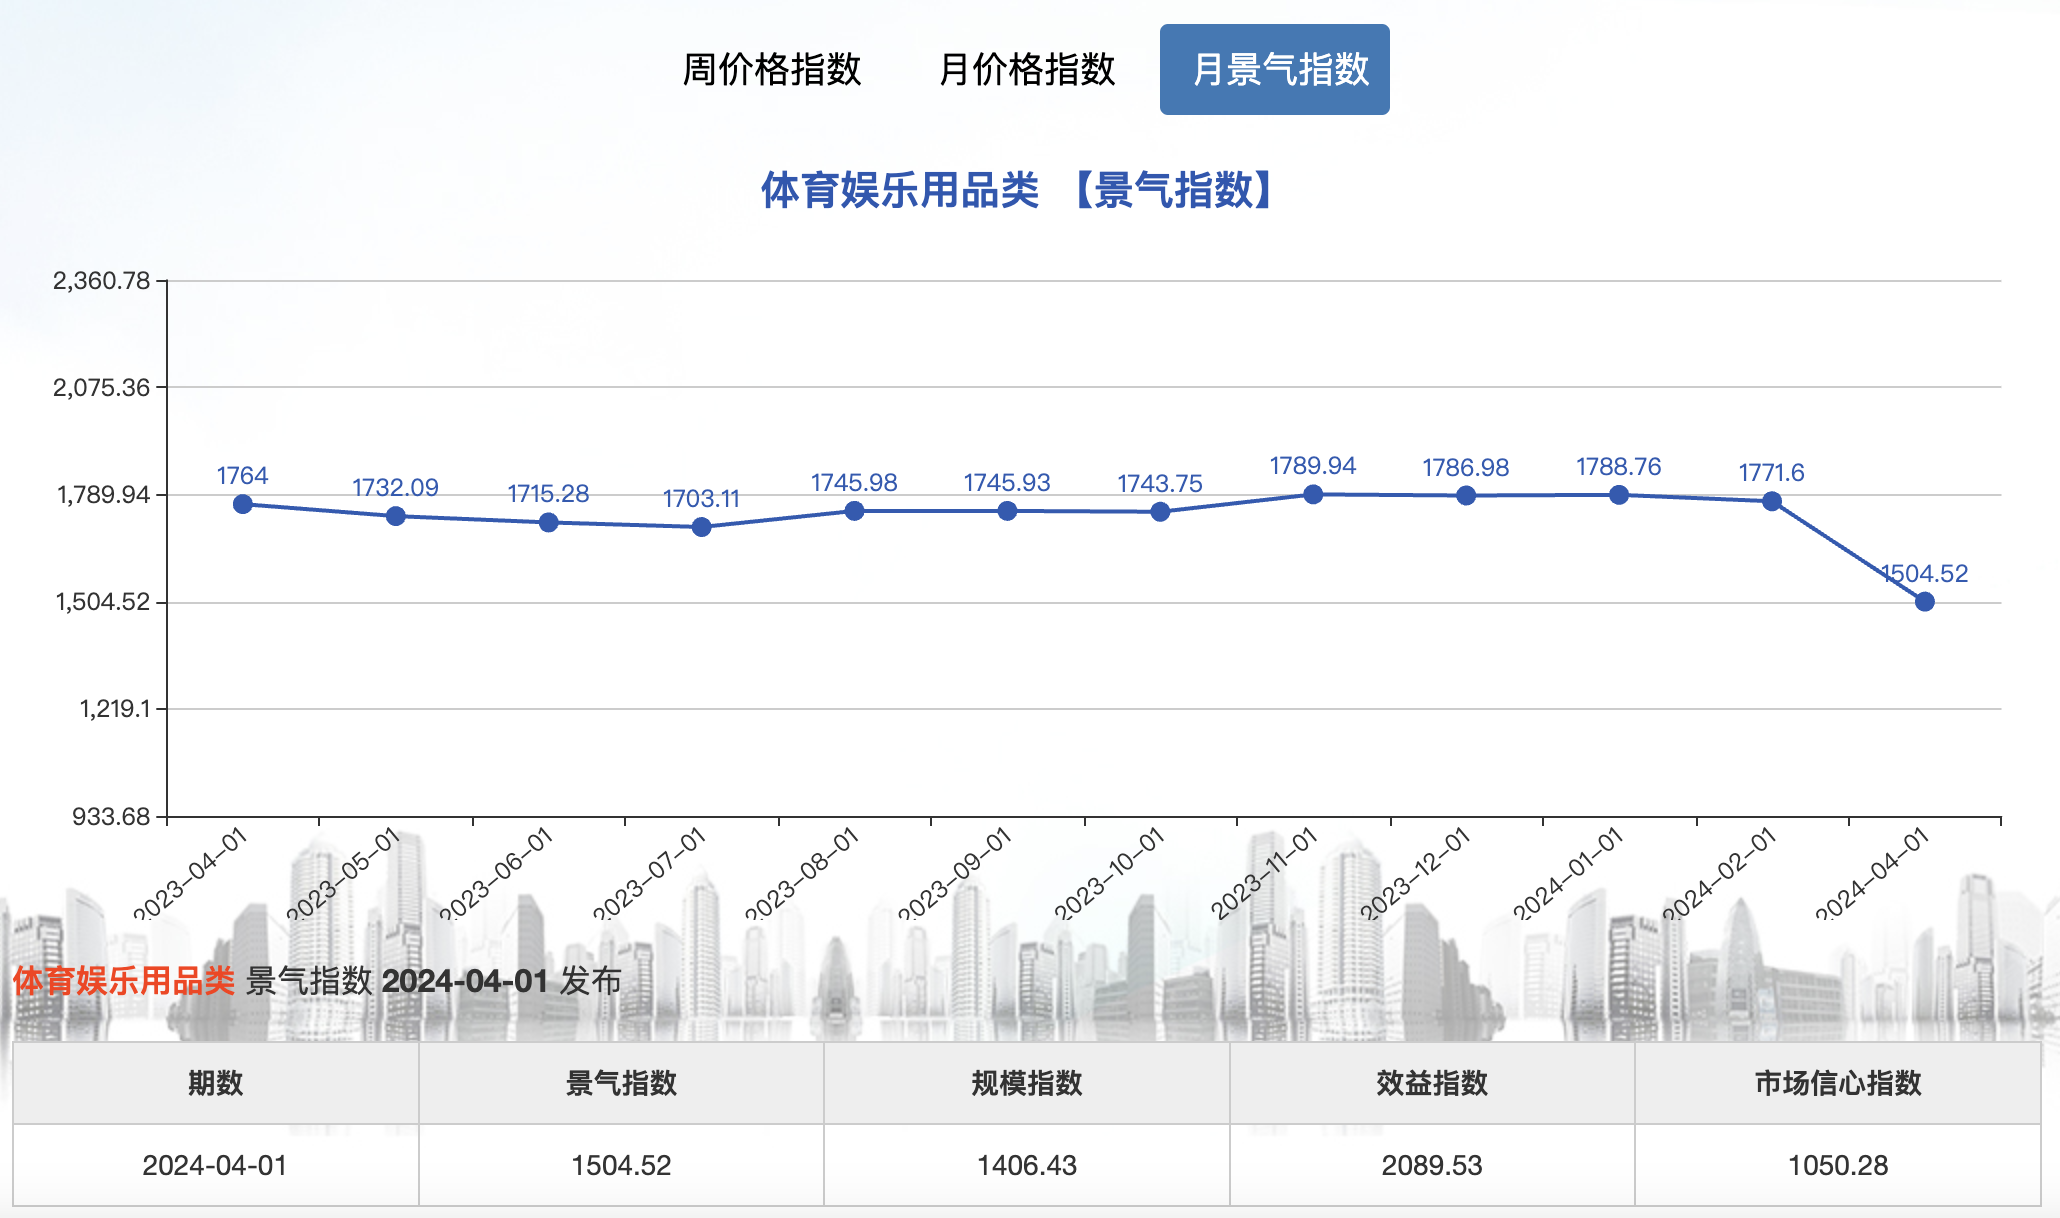Viewport: 2060px width, 1218px height.
Task: Select the 月景气指数 tab
Action: click(1274, 70)
